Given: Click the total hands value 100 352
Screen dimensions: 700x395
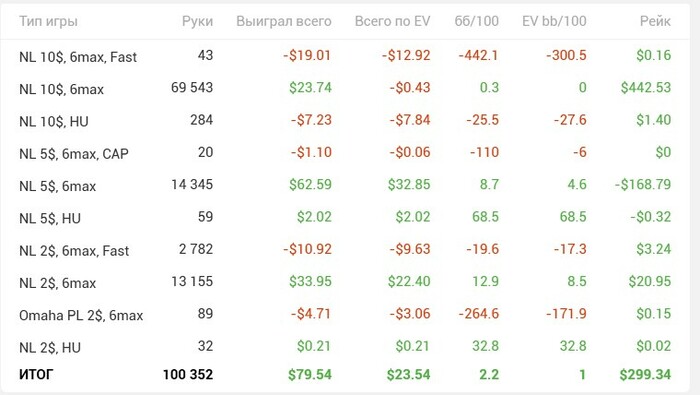Looking at the screenshot, I should click(x=188, y=374).
